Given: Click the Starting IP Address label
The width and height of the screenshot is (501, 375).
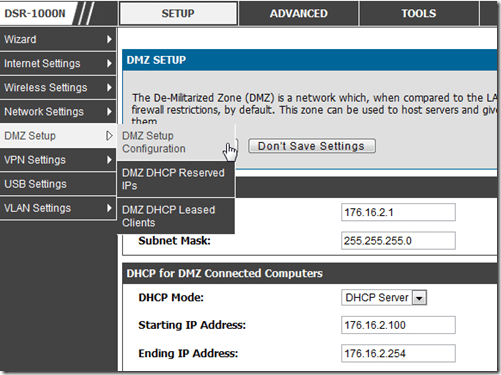Looking at the screenshot, I should click(x=192, y=325).
